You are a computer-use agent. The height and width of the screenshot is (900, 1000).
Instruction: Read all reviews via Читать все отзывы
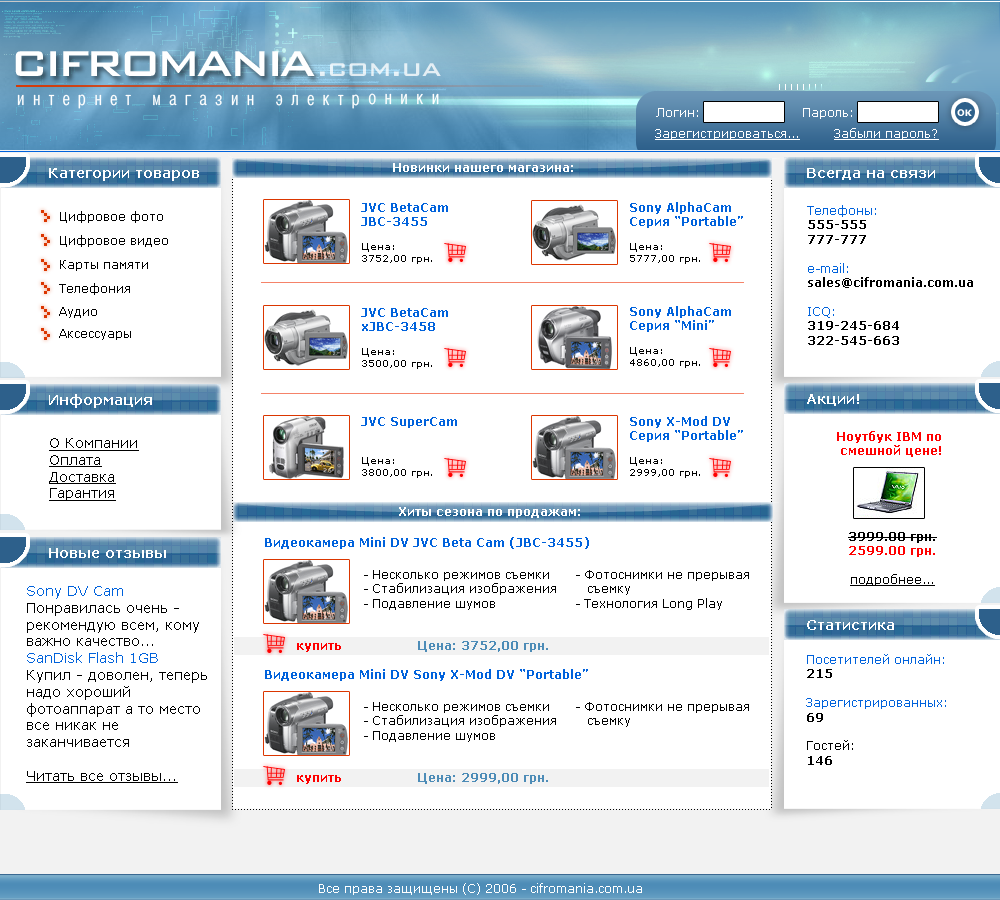pyautogui.click(x=101, y=776)
